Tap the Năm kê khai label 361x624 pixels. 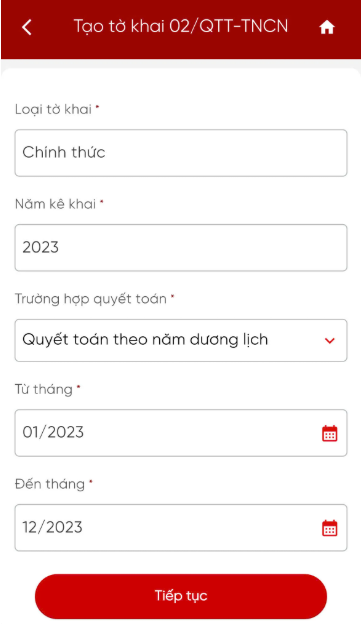[x=55, y=204]
